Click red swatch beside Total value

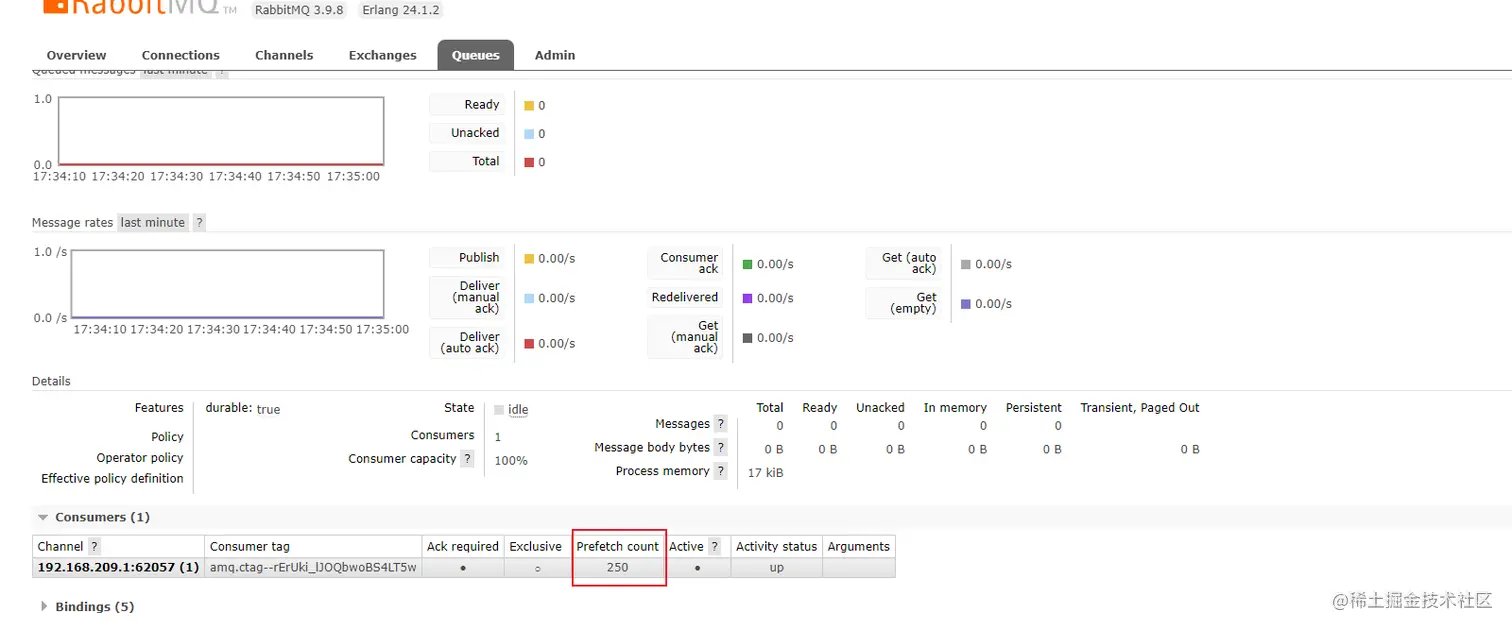[x=529, y=162]
